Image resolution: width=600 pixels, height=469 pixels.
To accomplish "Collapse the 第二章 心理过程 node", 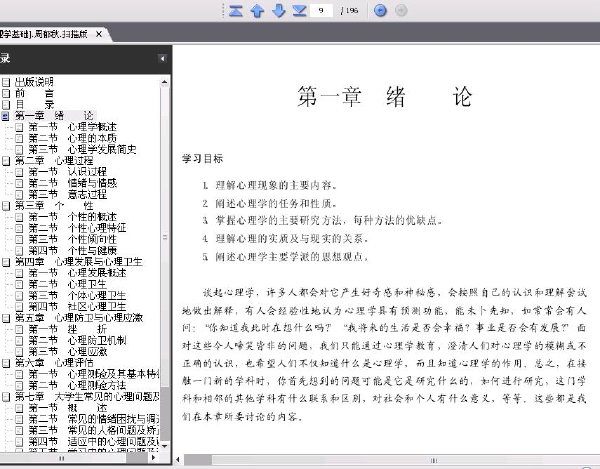I will [x=6, y=161].
